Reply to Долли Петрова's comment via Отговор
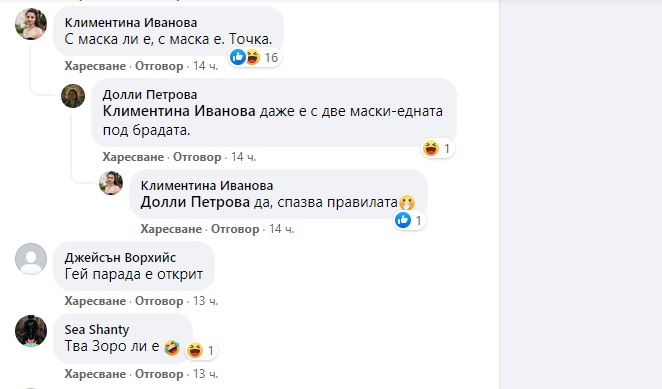This screenshot has width=662, height=389. [197, 157]
